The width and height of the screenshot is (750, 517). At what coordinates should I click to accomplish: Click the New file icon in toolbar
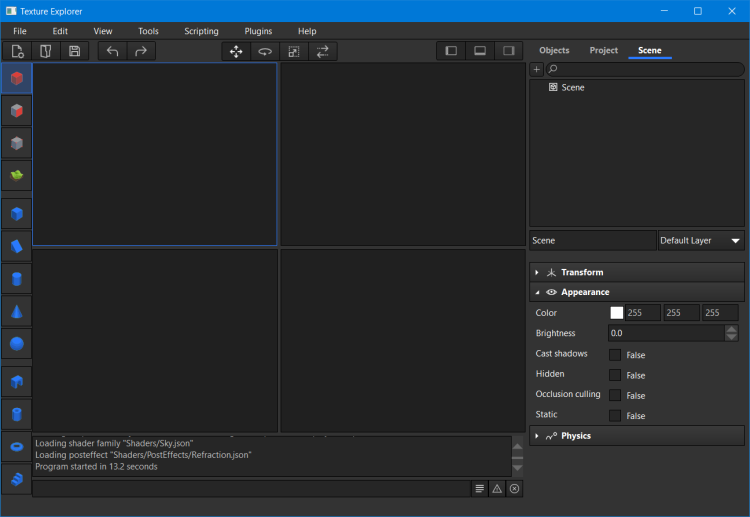pos(18,51)
